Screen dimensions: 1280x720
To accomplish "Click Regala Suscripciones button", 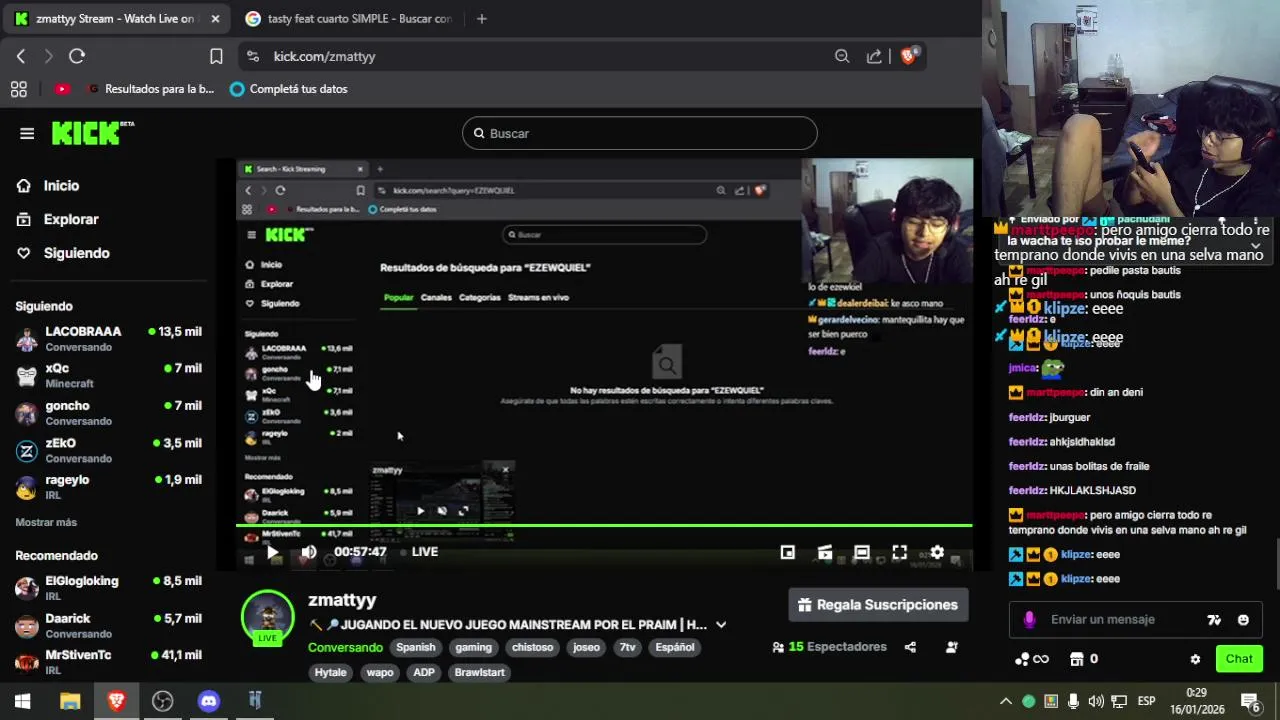I will click(879, 605).
